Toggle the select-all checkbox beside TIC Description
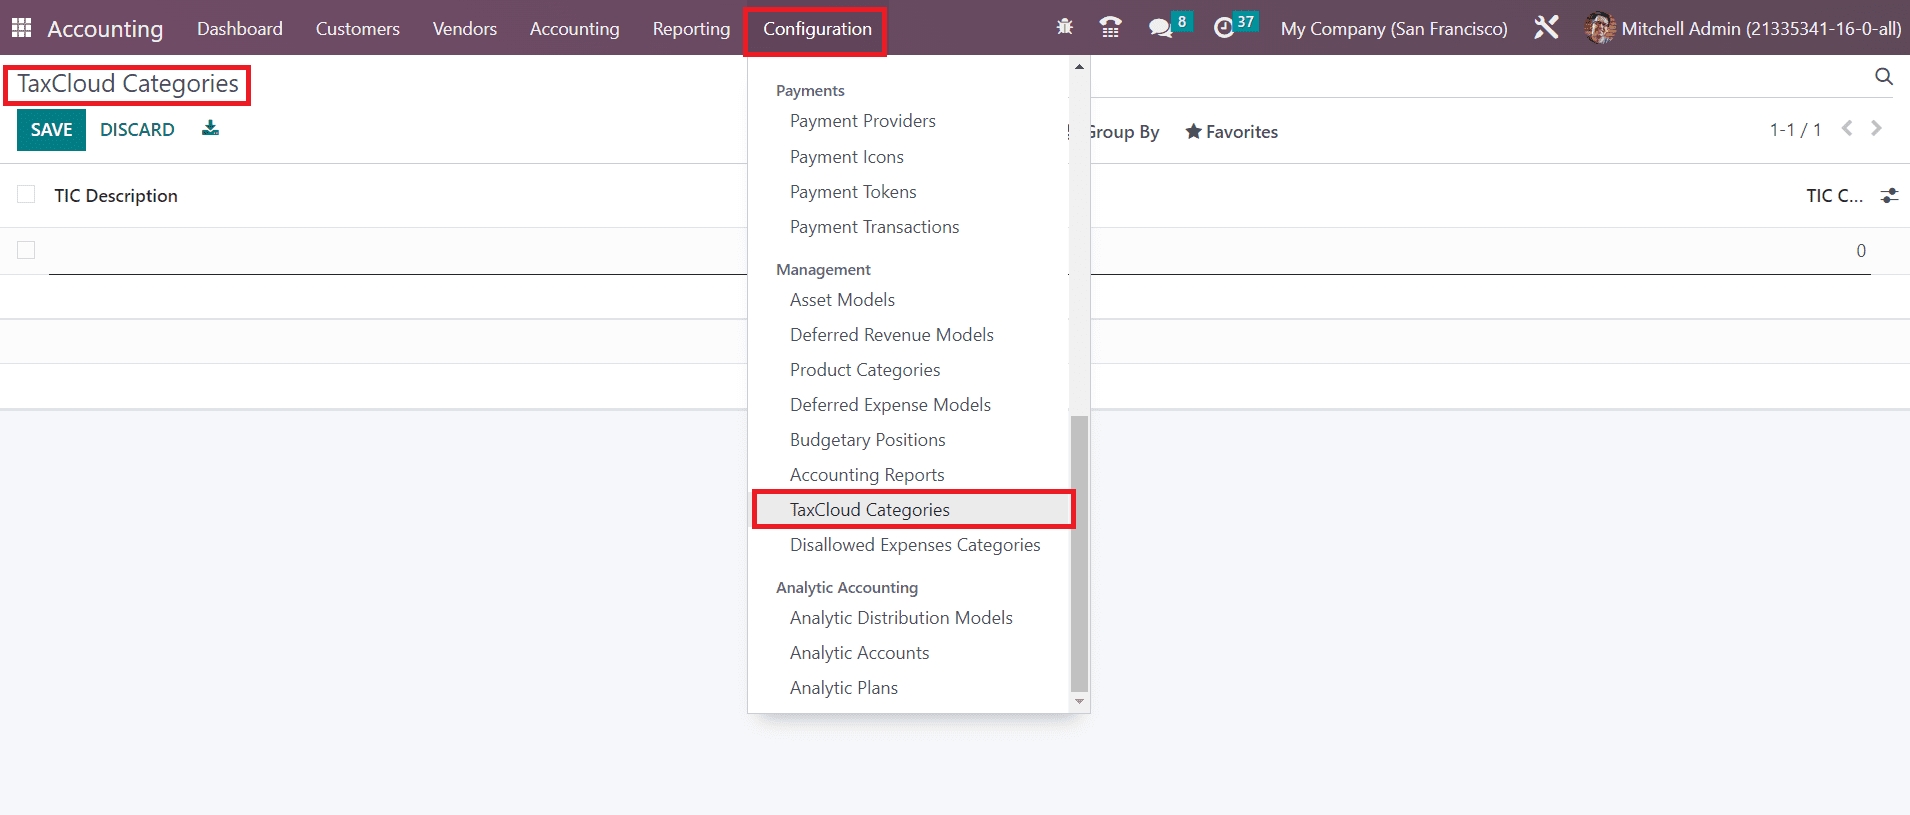The height and width of the screenshot is (815, 1910). [26, 195]
